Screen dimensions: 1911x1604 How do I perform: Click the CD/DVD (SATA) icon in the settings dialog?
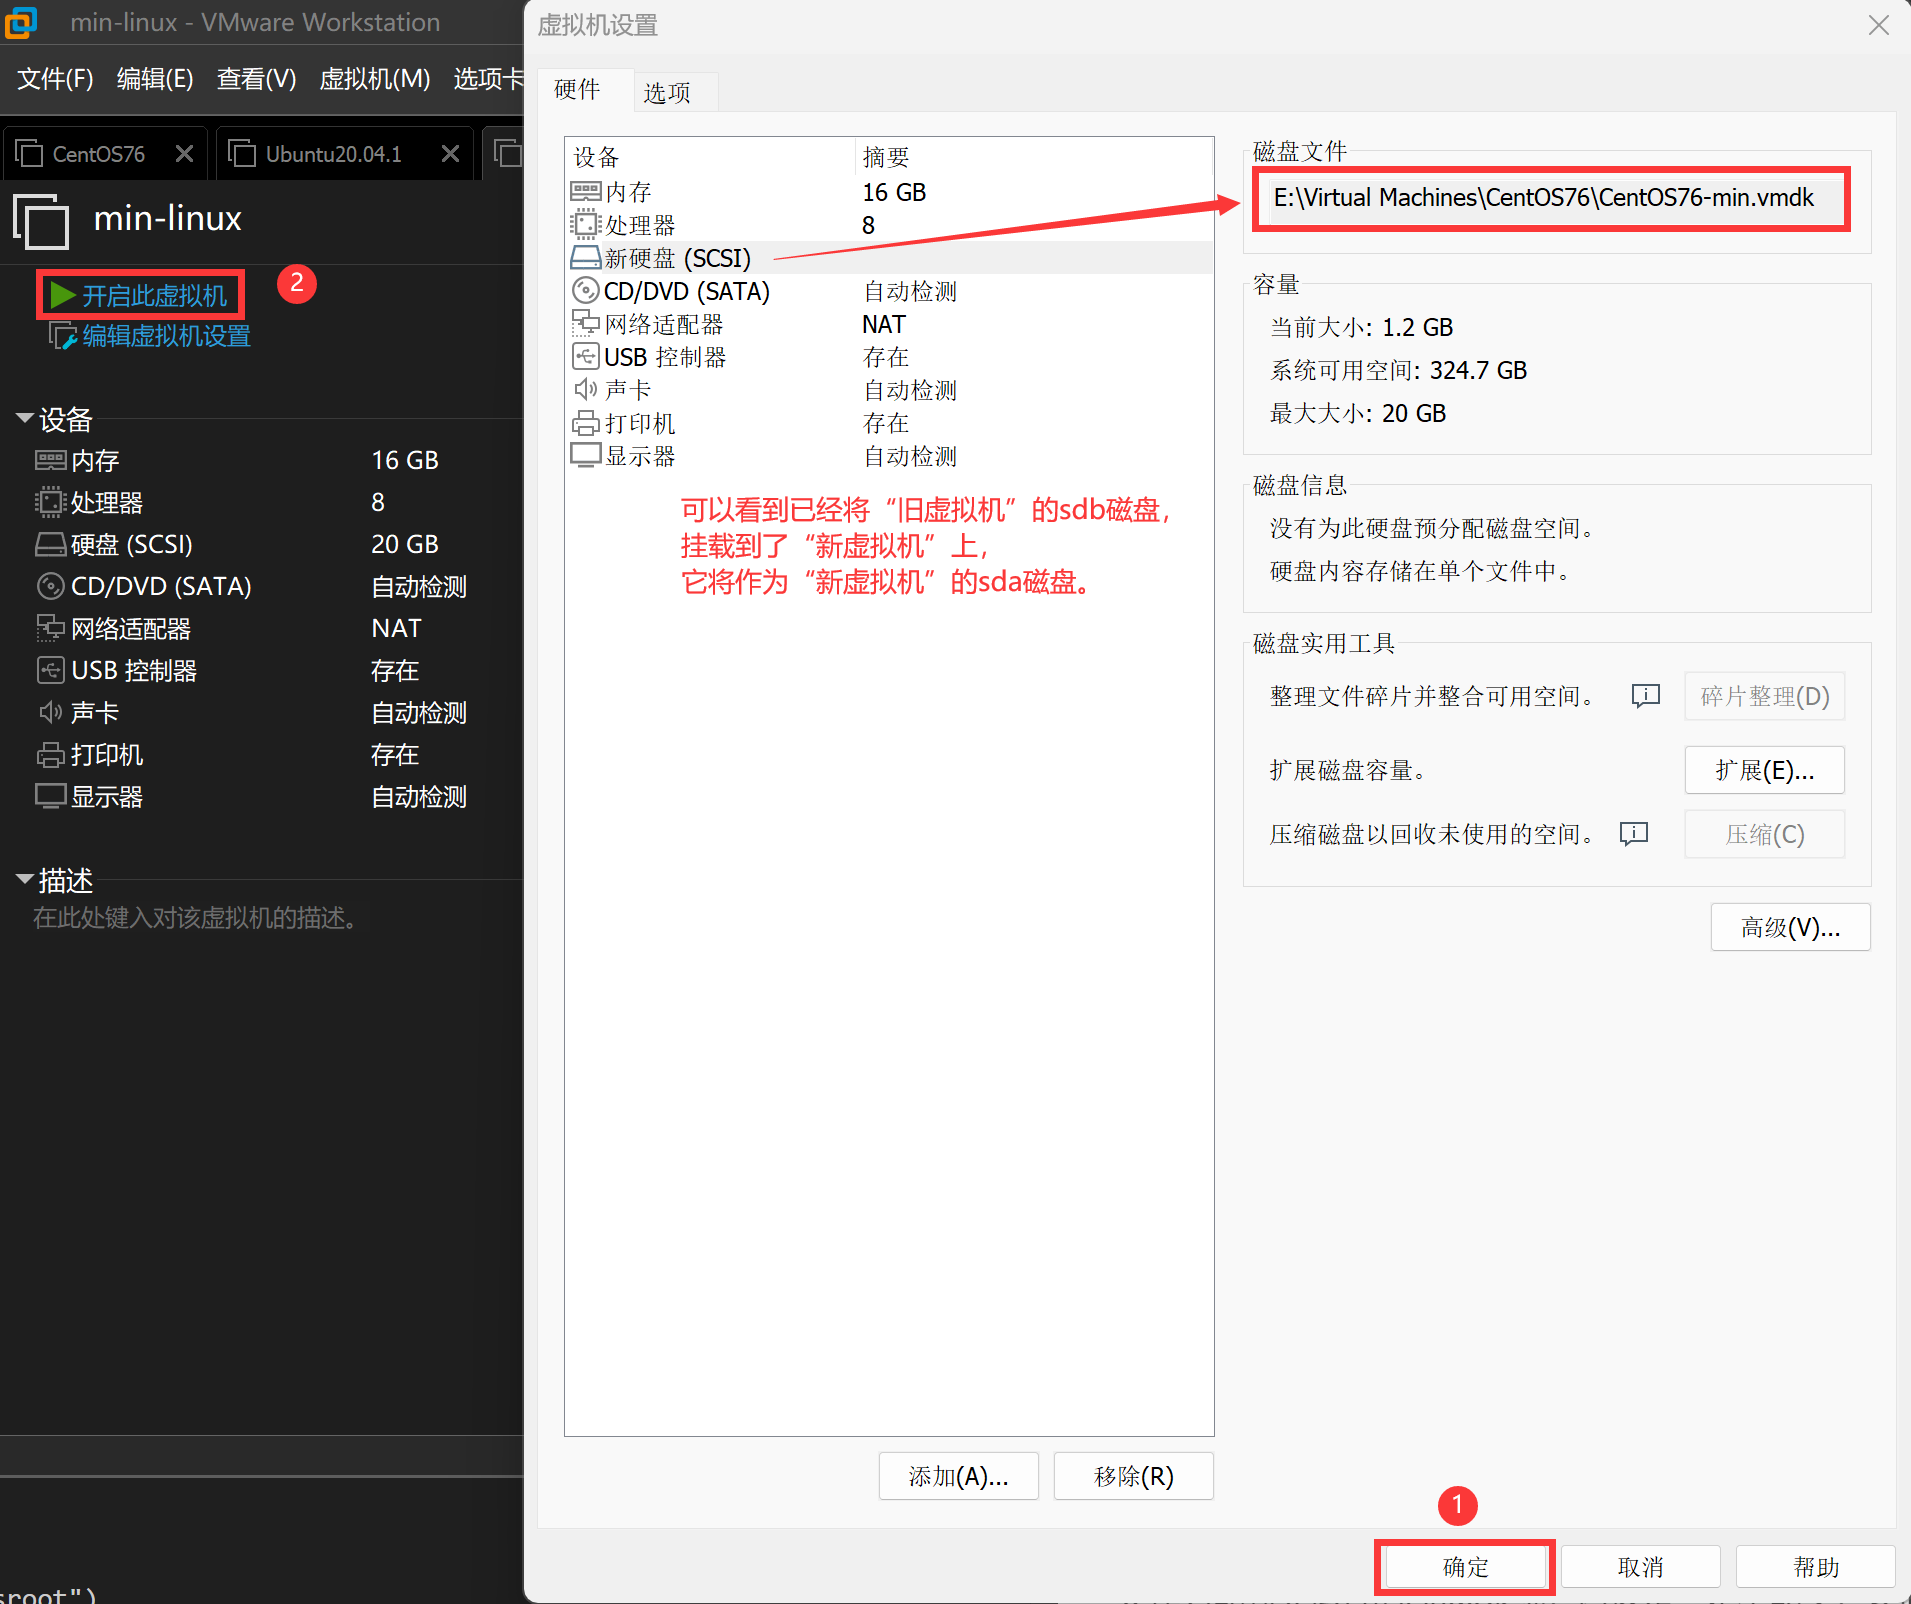coord(585,290)
